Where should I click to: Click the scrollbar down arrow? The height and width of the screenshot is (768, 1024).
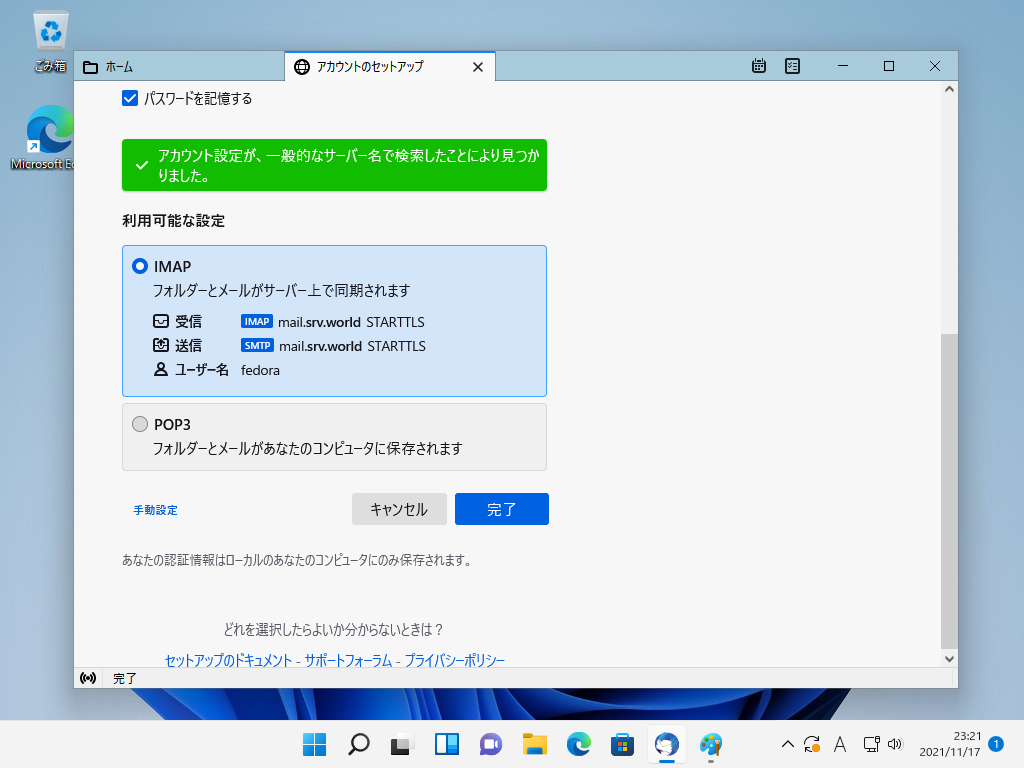tap(949, 659)
